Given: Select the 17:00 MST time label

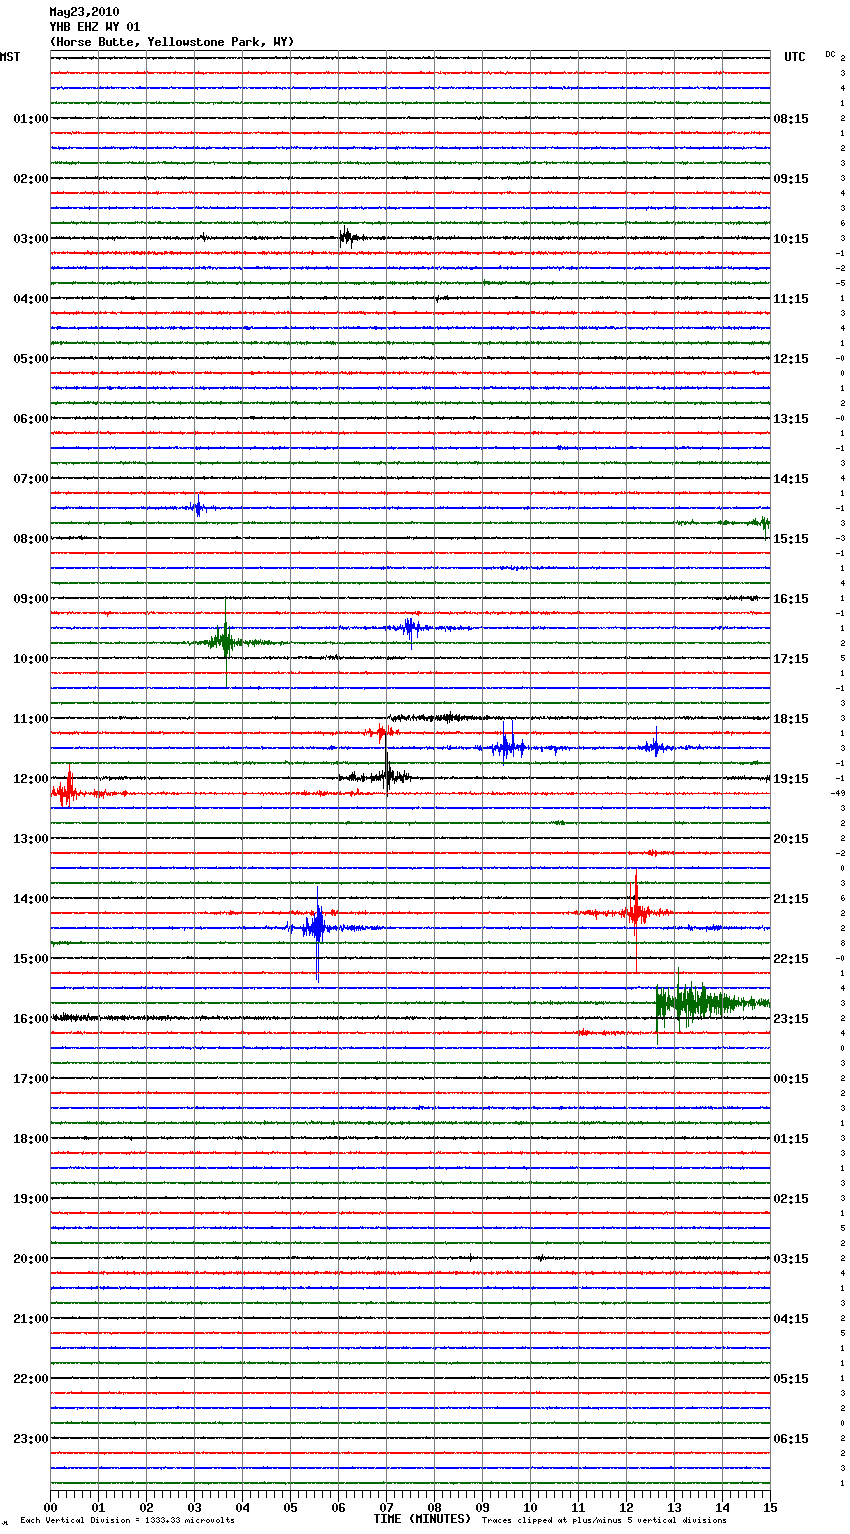Looking at the screenshot, I should pyautogui.click(x=31, y=1079).
